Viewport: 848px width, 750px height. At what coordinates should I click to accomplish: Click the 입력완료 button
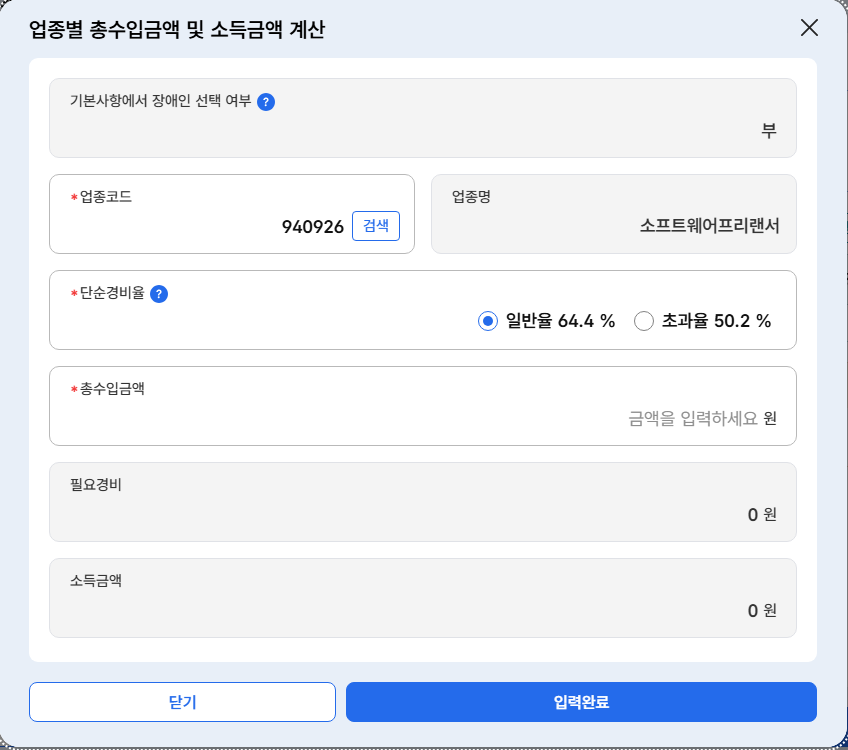pyautogui.click(x=581, y=702)
